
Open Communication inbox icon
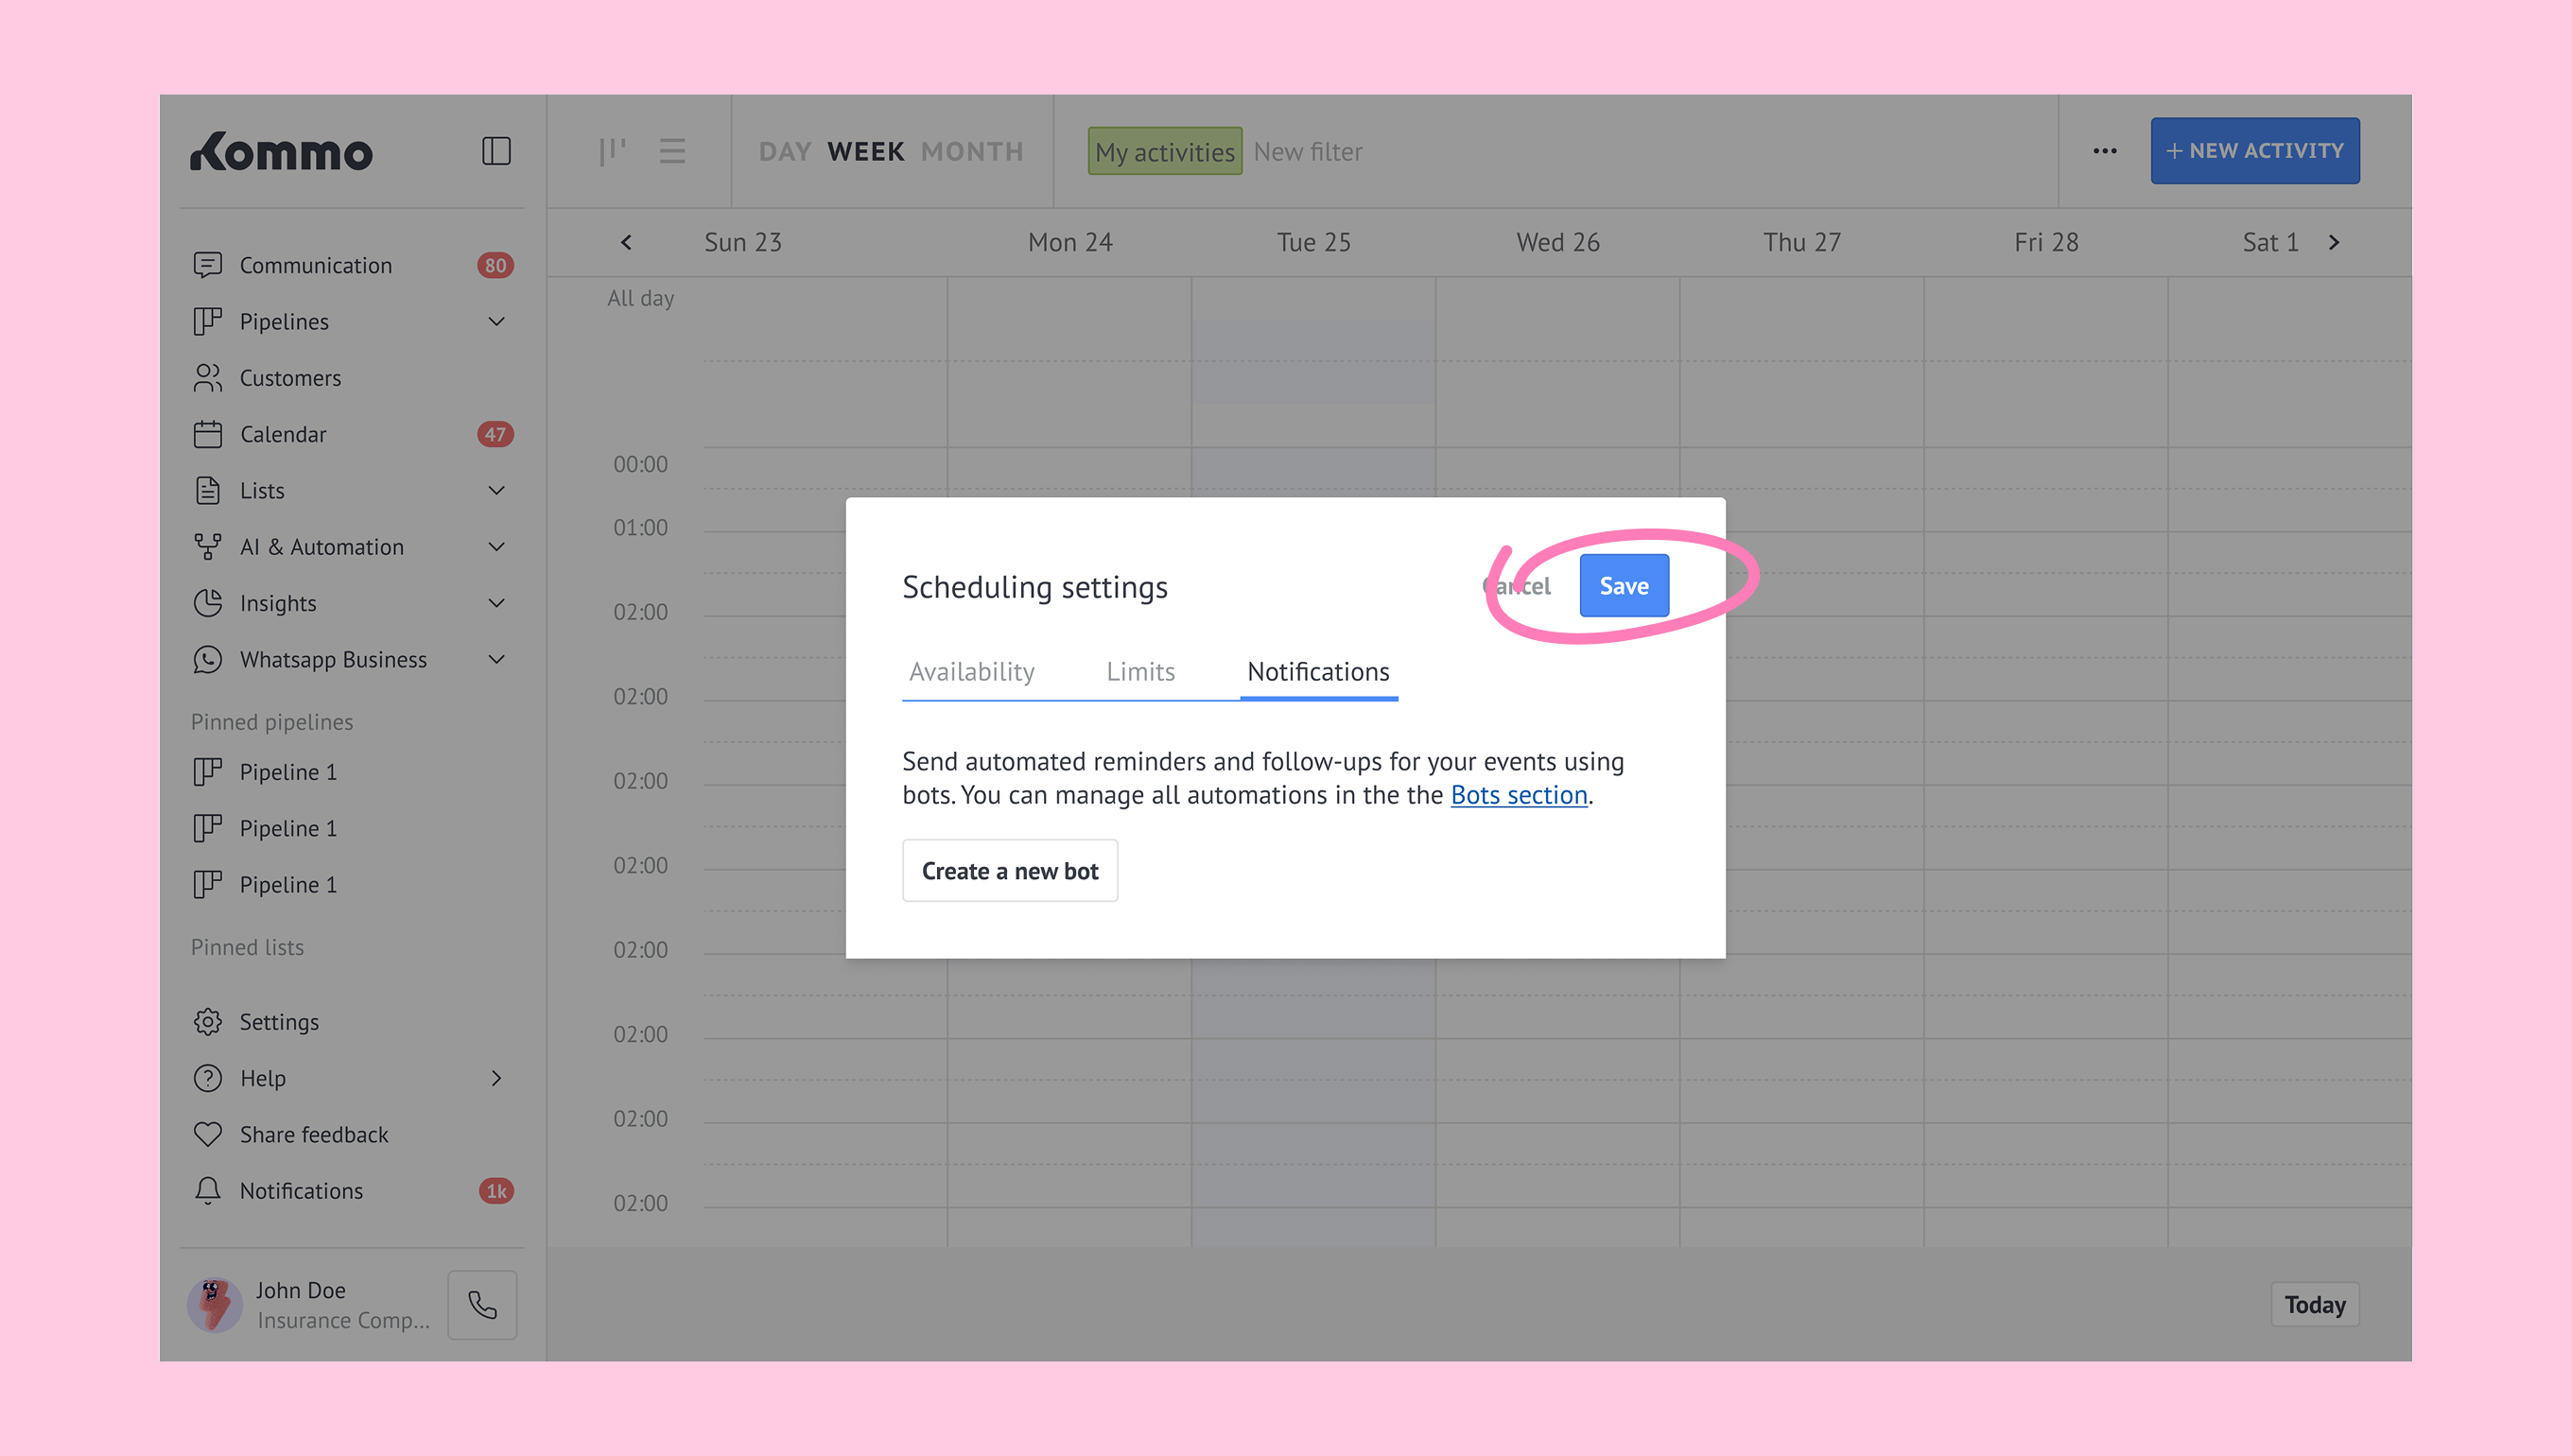coord(208,265)
